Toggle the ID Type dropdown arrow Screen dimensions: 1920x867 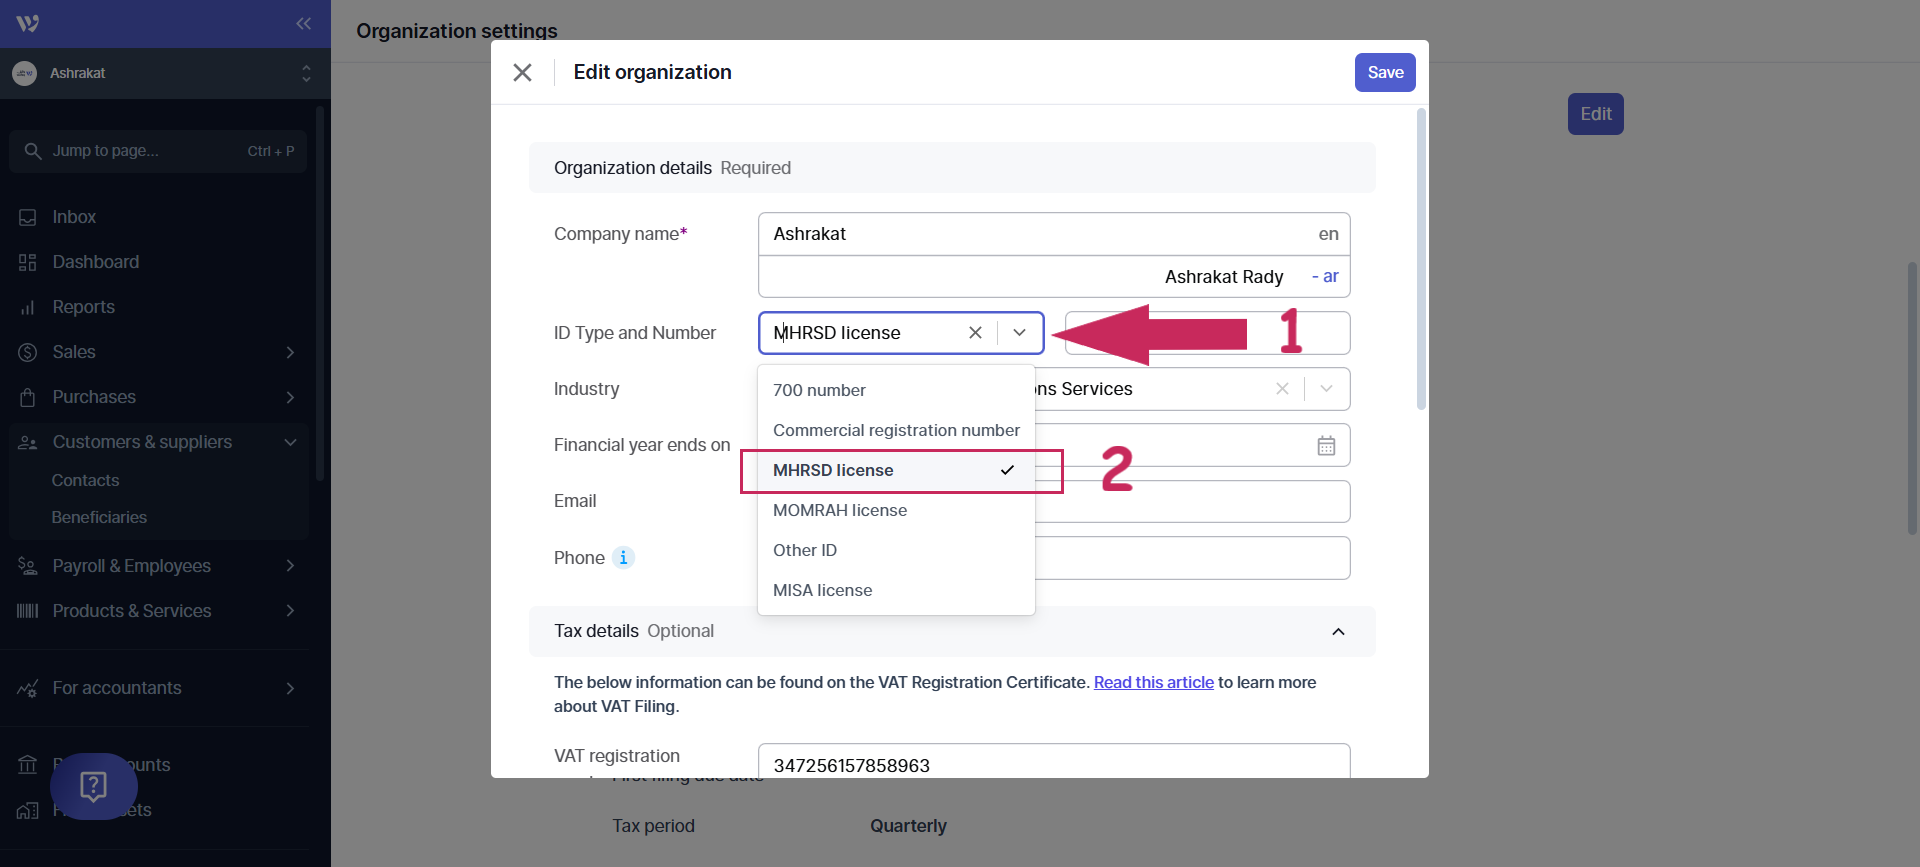point(1020,333)
